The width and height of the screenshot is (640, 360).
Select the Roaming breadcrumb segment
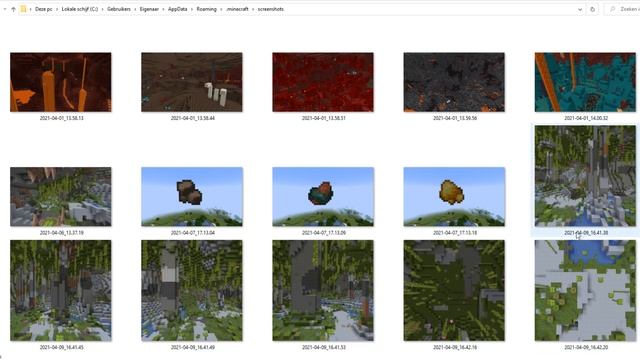pos(207,9)
